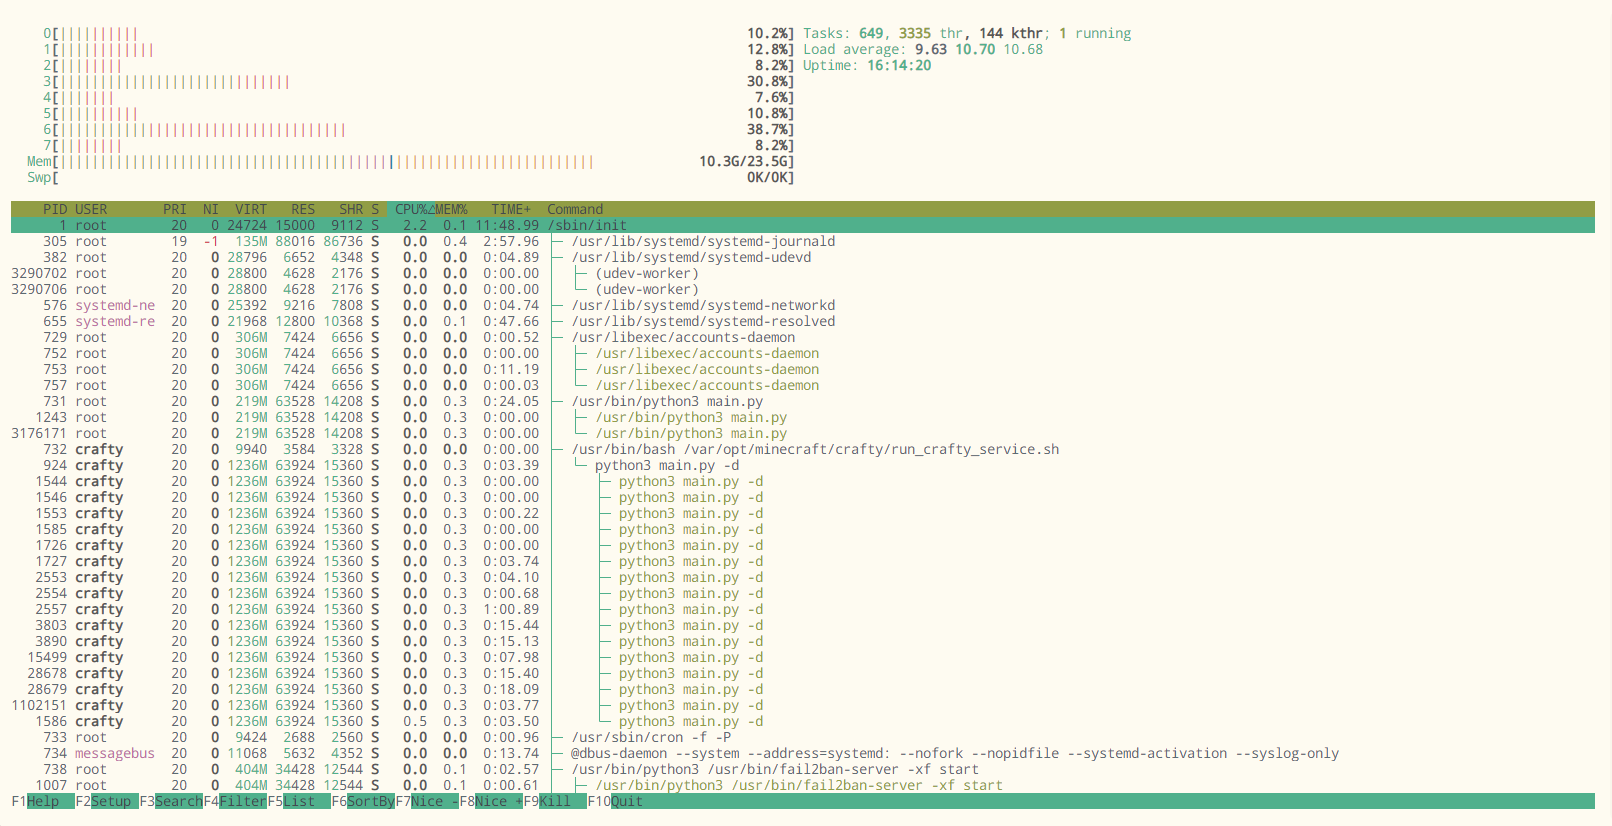Click the Mem usage meter bar
The image size is (1612, 826).
[x=411, y=161]
